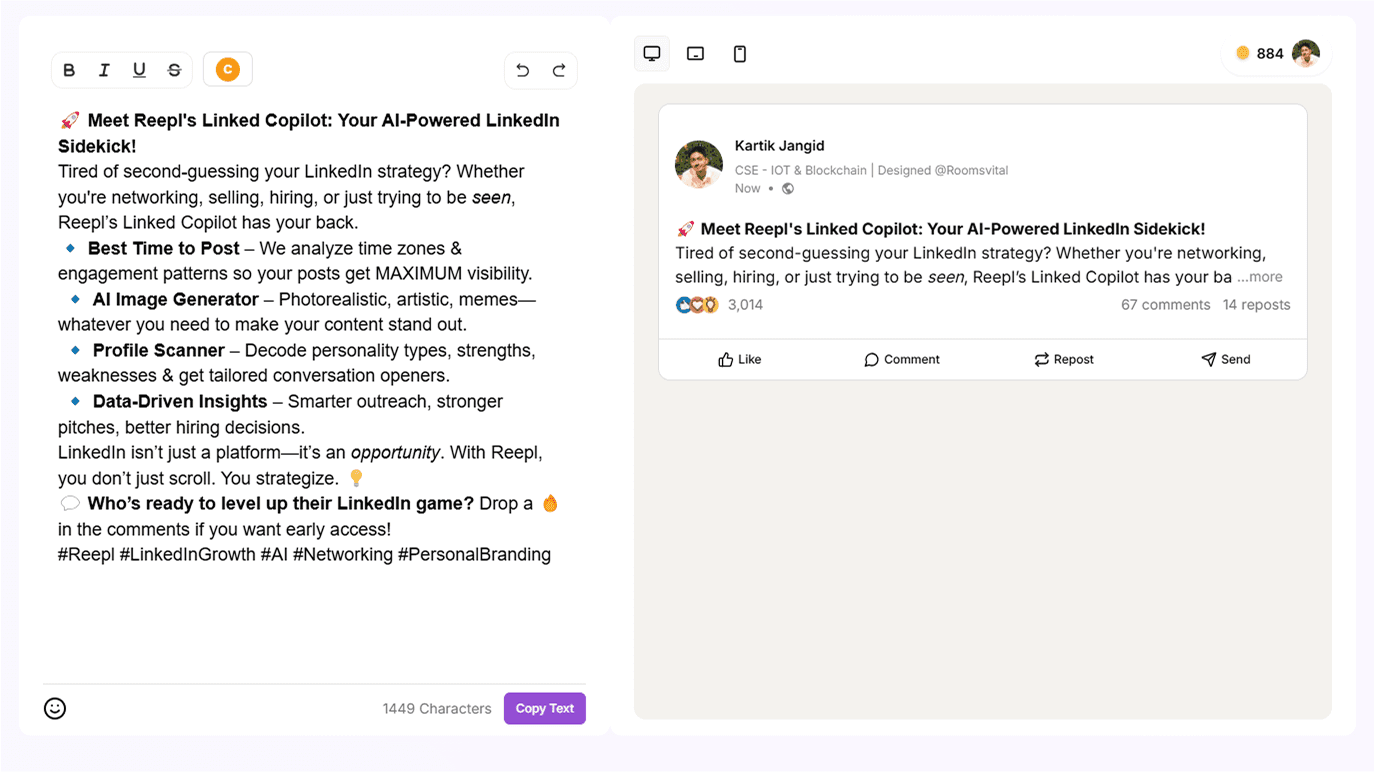
Task: Click the hashtag line in the editor
Action: 304,554
